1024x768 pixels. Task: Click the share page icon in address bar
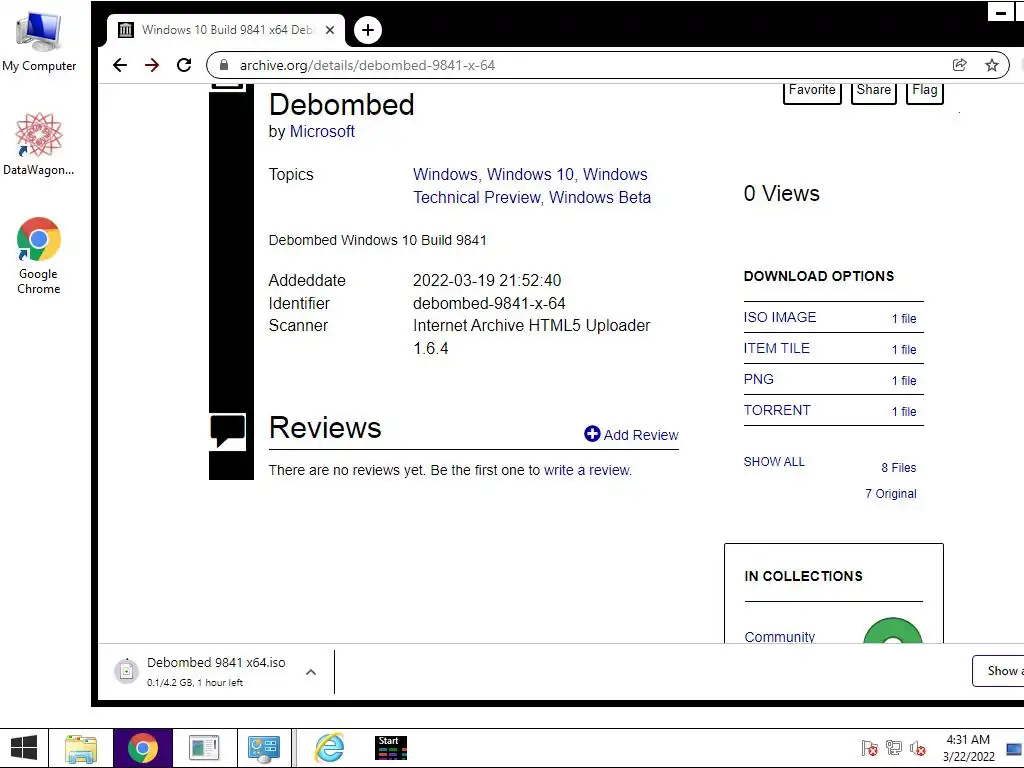click(959, 65)
